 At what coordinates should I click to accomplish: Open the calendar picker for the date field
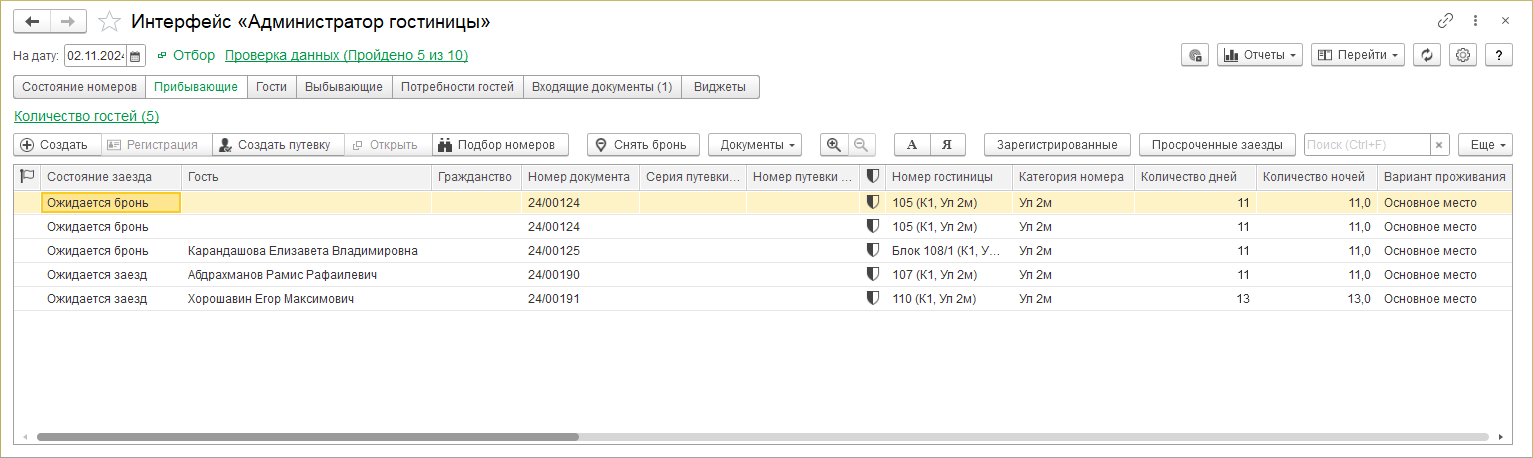[x=135, y=56]
